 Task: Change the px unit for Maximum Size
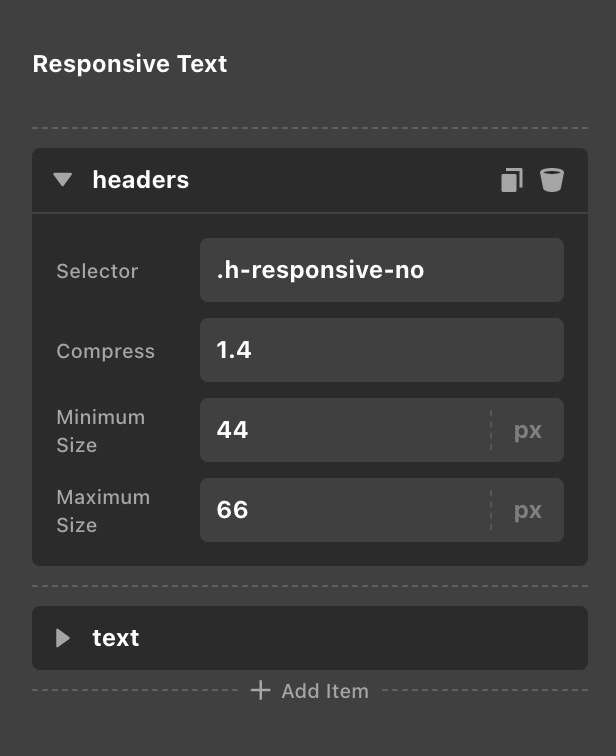tap(528, 510)
